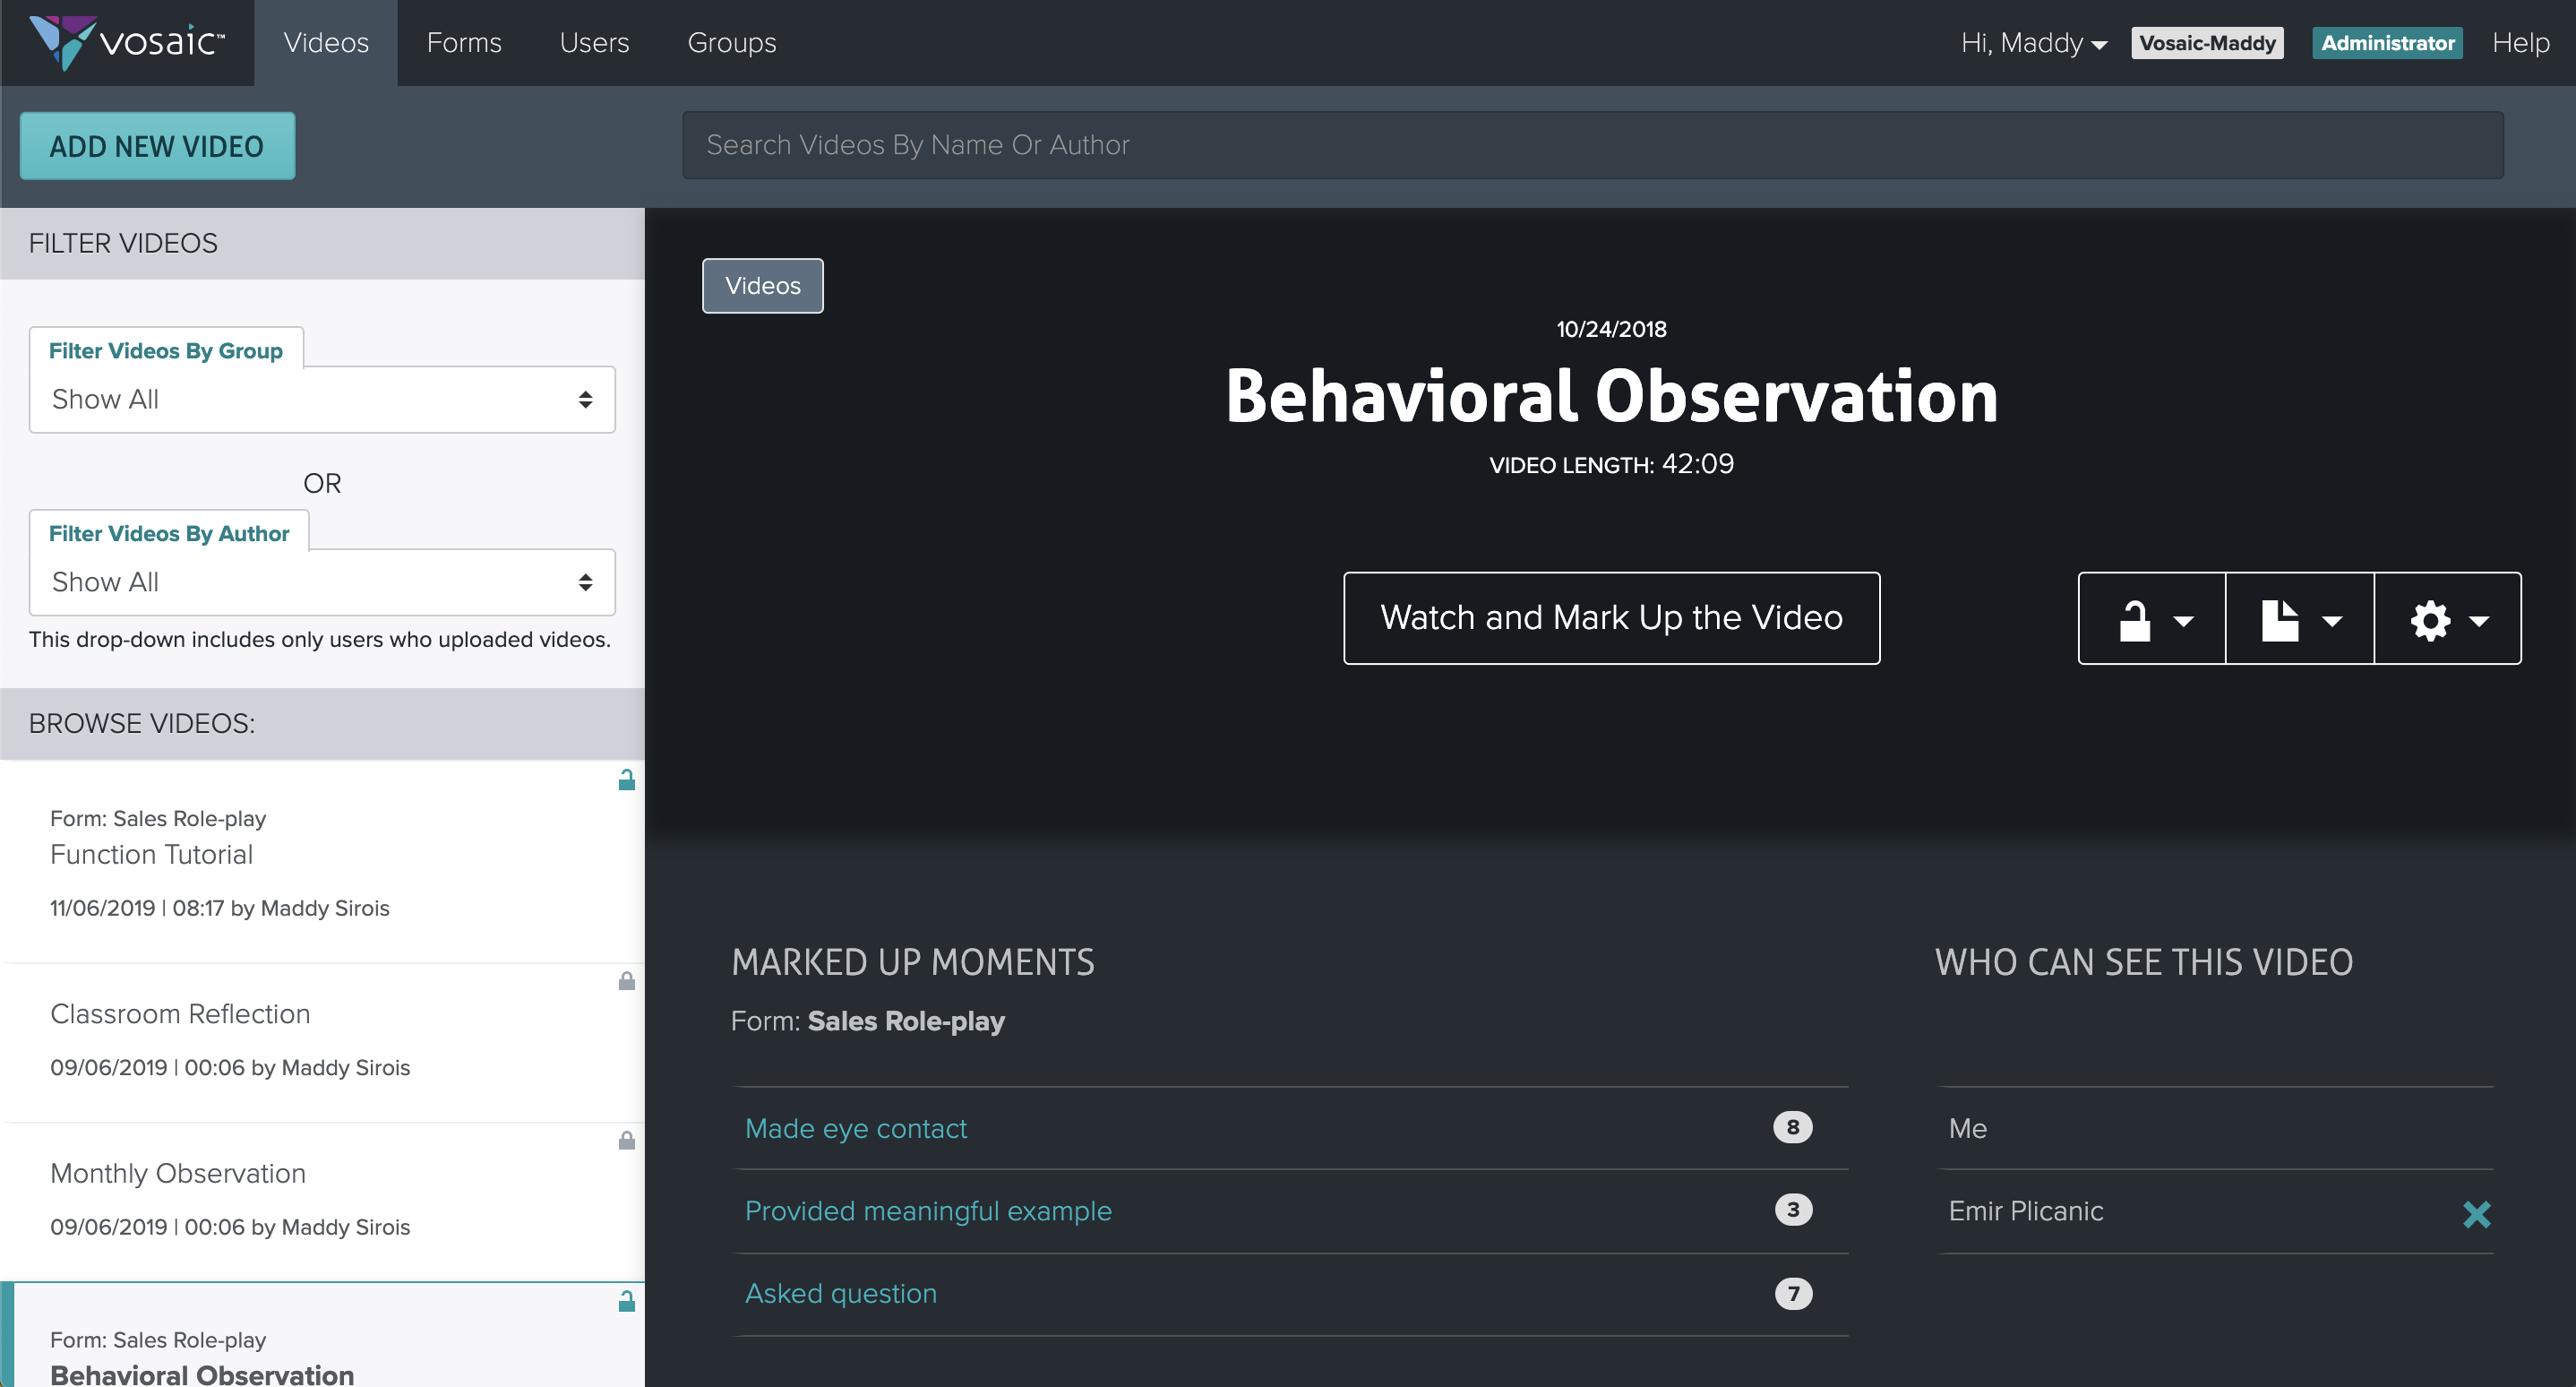Remove Emir Plicanic with the X icon

click(x=2476, y=1214)
